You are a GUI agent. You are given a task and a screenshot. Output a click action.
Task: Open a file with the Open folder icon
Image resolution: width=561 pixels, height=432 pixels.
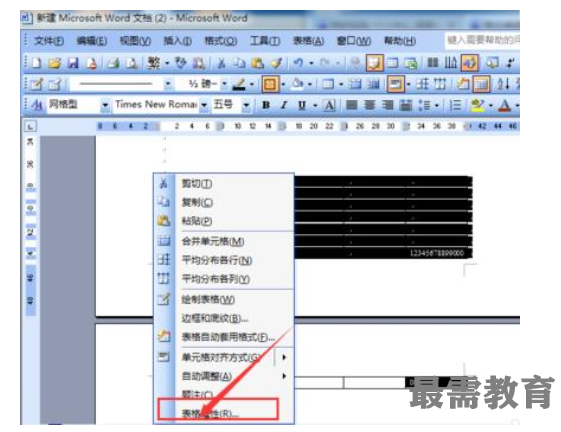click(x=54, y=63)
